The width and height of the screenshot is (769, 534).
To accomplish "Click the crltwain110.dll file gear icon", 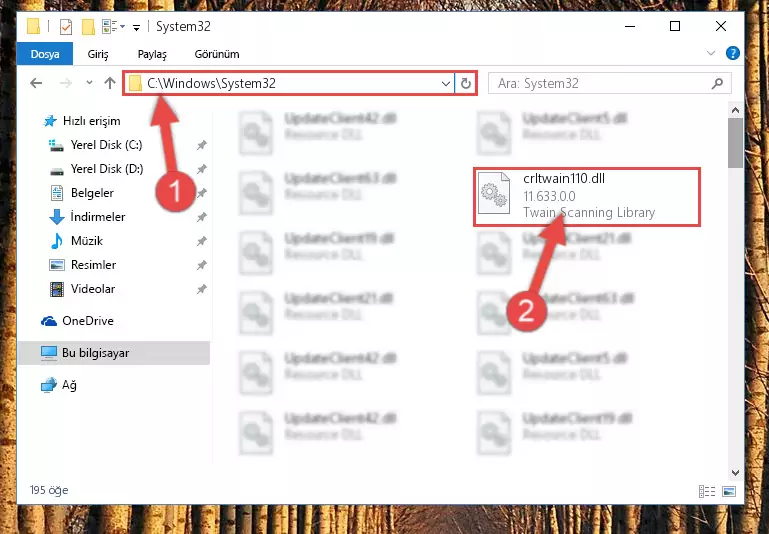I will pos(494,193).
